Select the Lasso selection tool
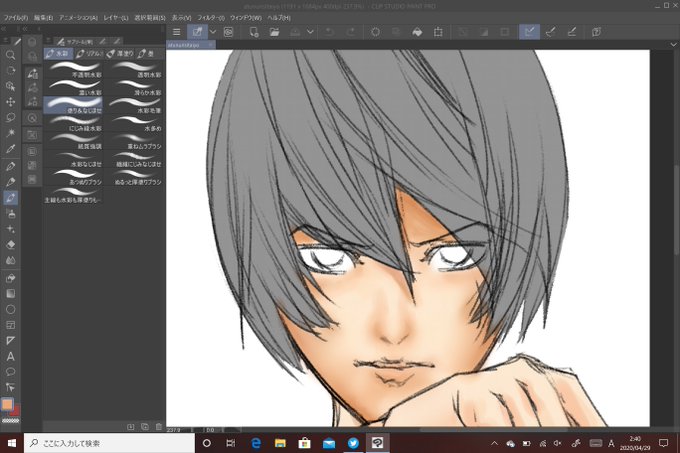680x453 pixels. 10,117
